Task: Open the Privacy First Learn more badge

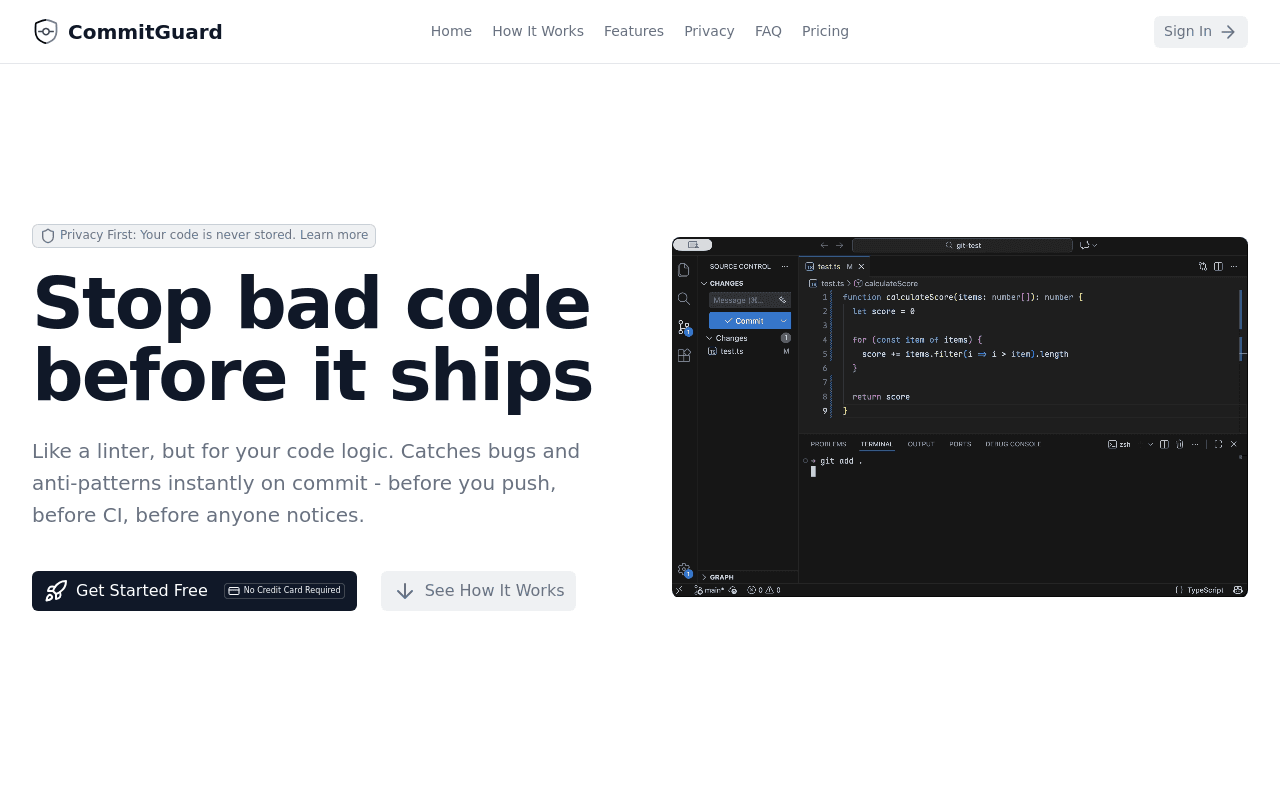Action: (x=204, y=236)
